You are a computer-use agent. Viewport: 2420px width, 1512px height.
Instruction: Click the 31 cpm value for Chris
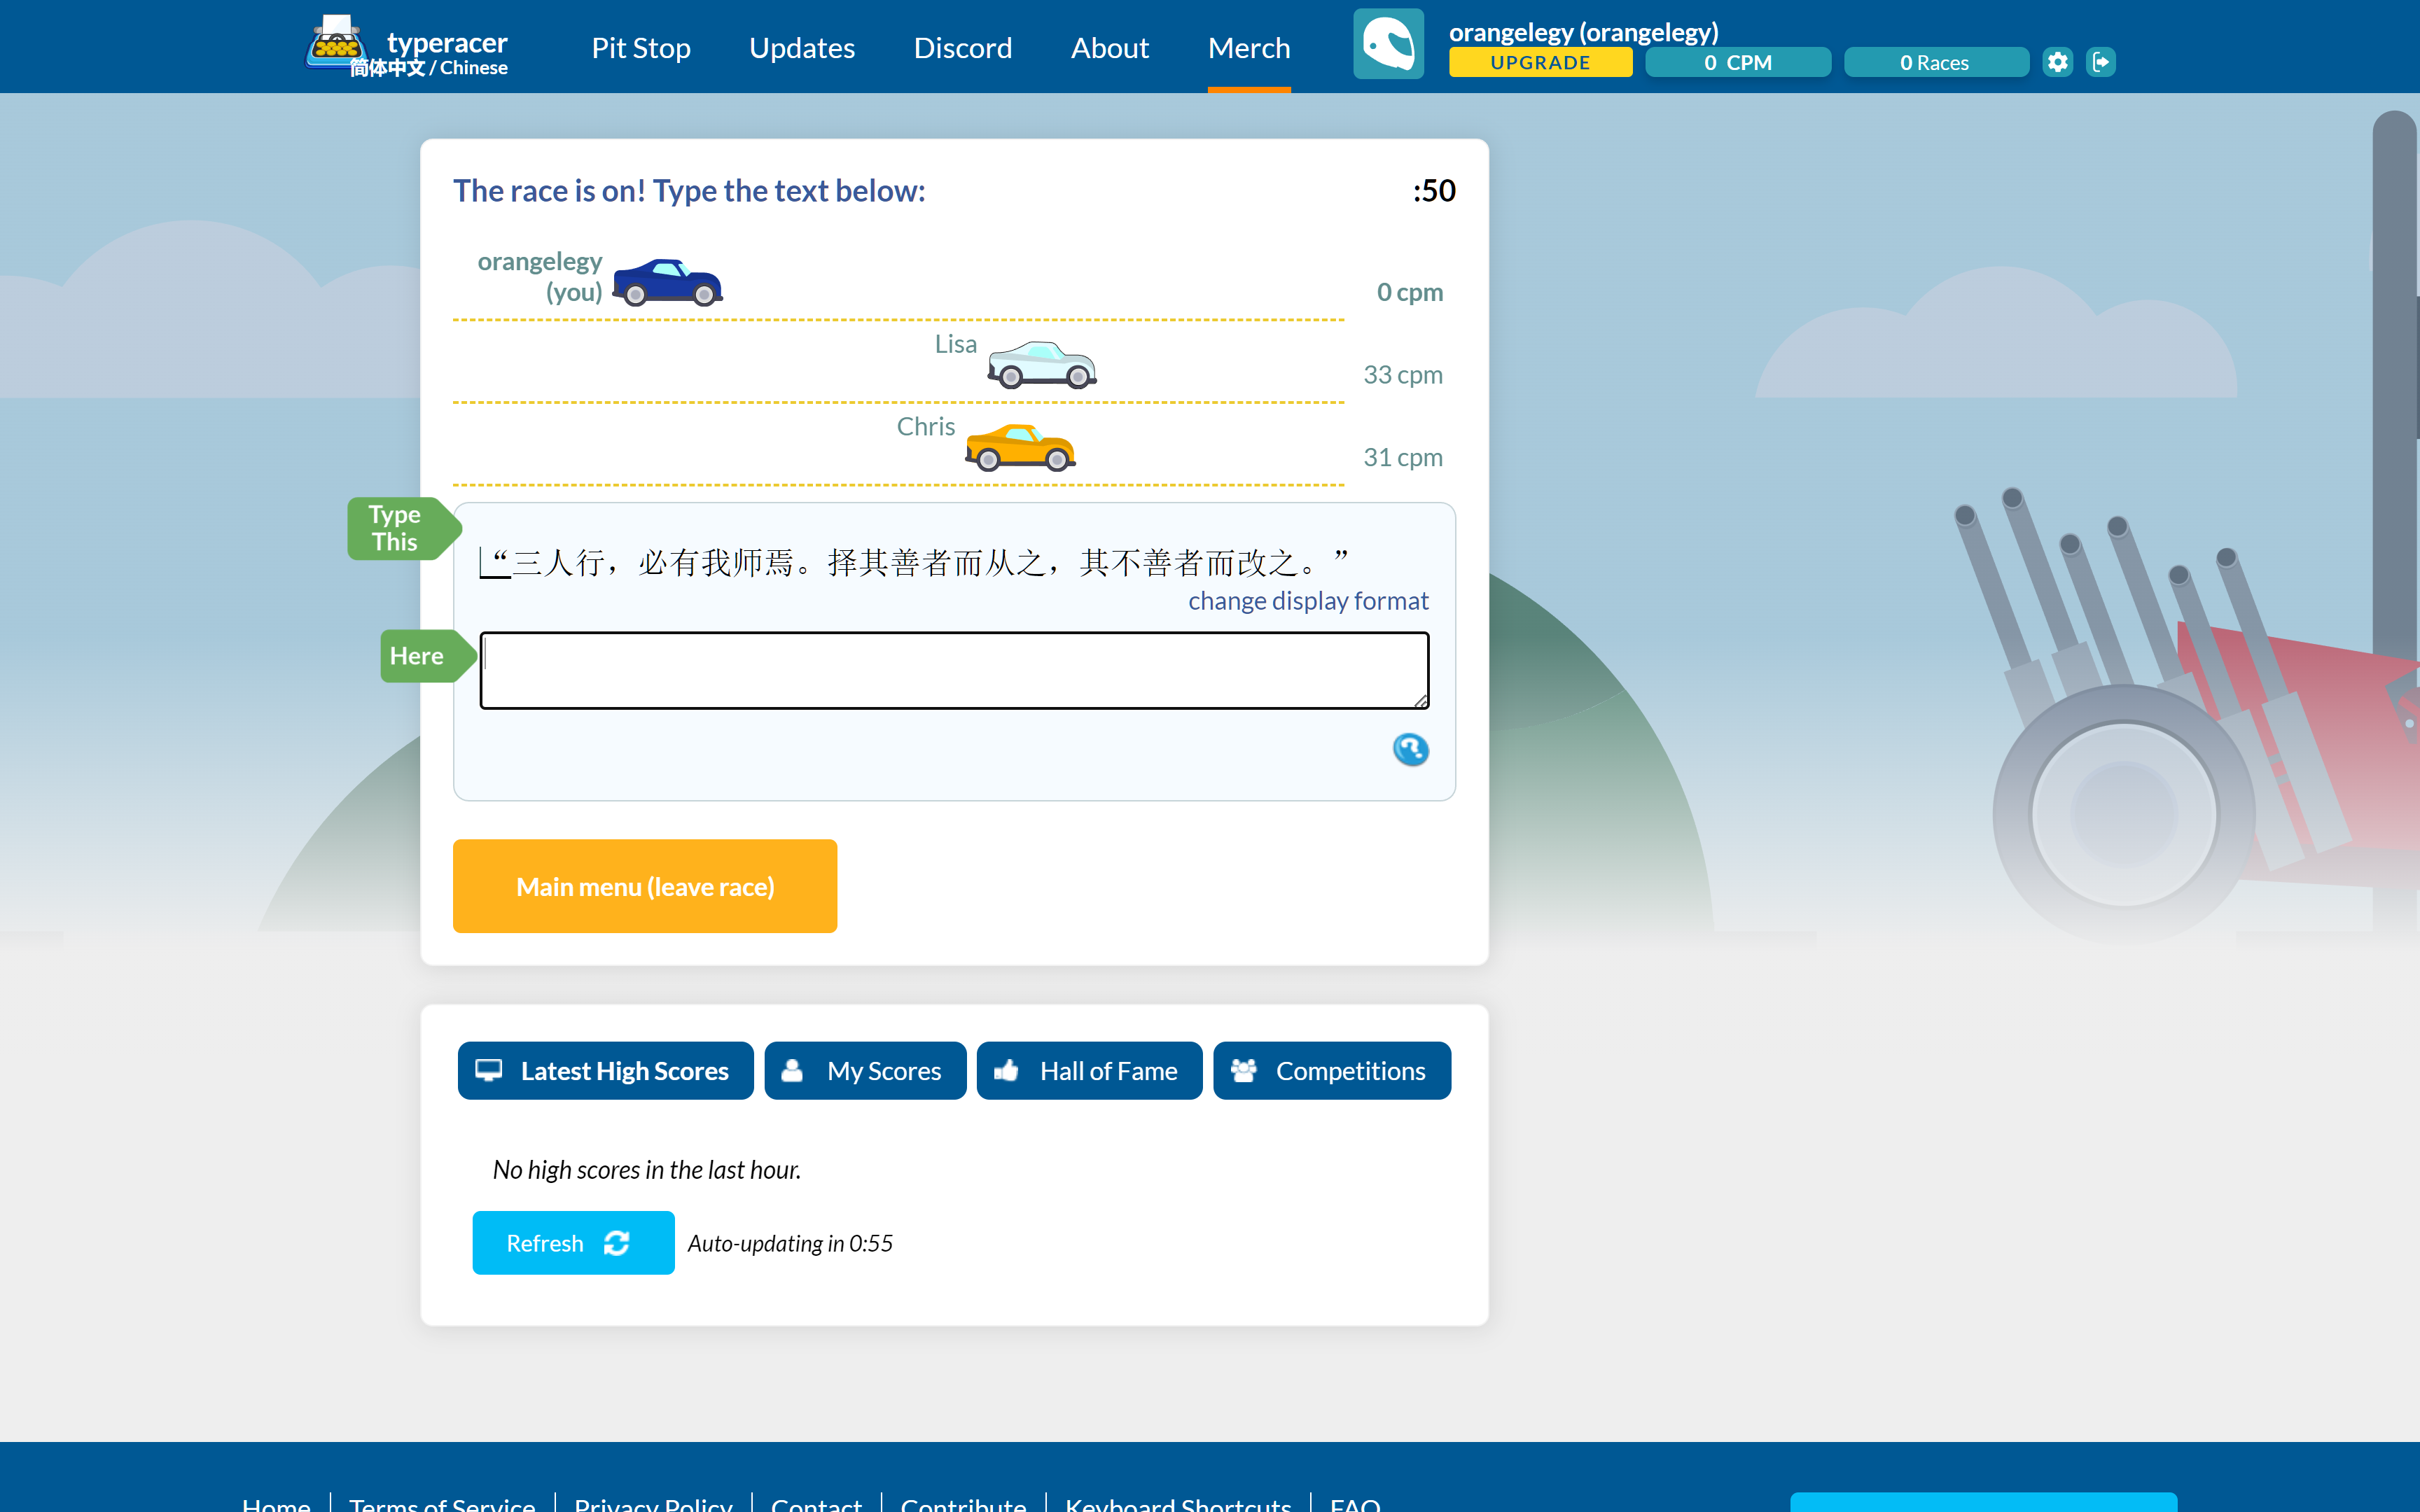[1403, 457]
